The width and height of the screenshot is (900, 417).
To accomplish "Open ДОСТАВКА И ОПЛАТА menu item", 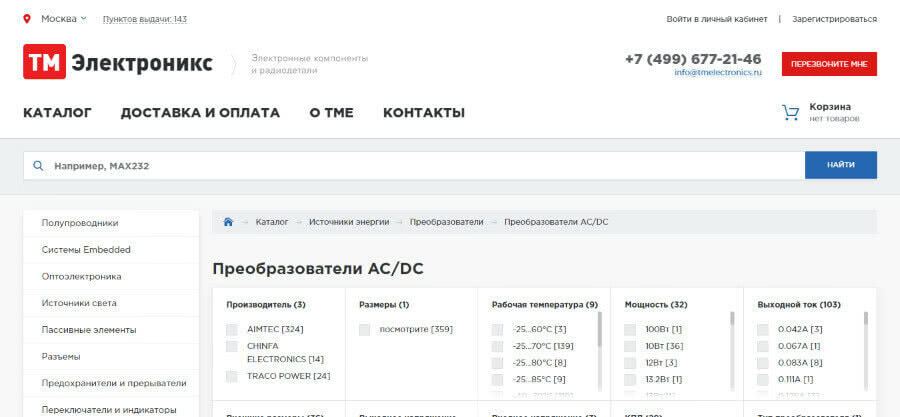I will click(200, 113).
